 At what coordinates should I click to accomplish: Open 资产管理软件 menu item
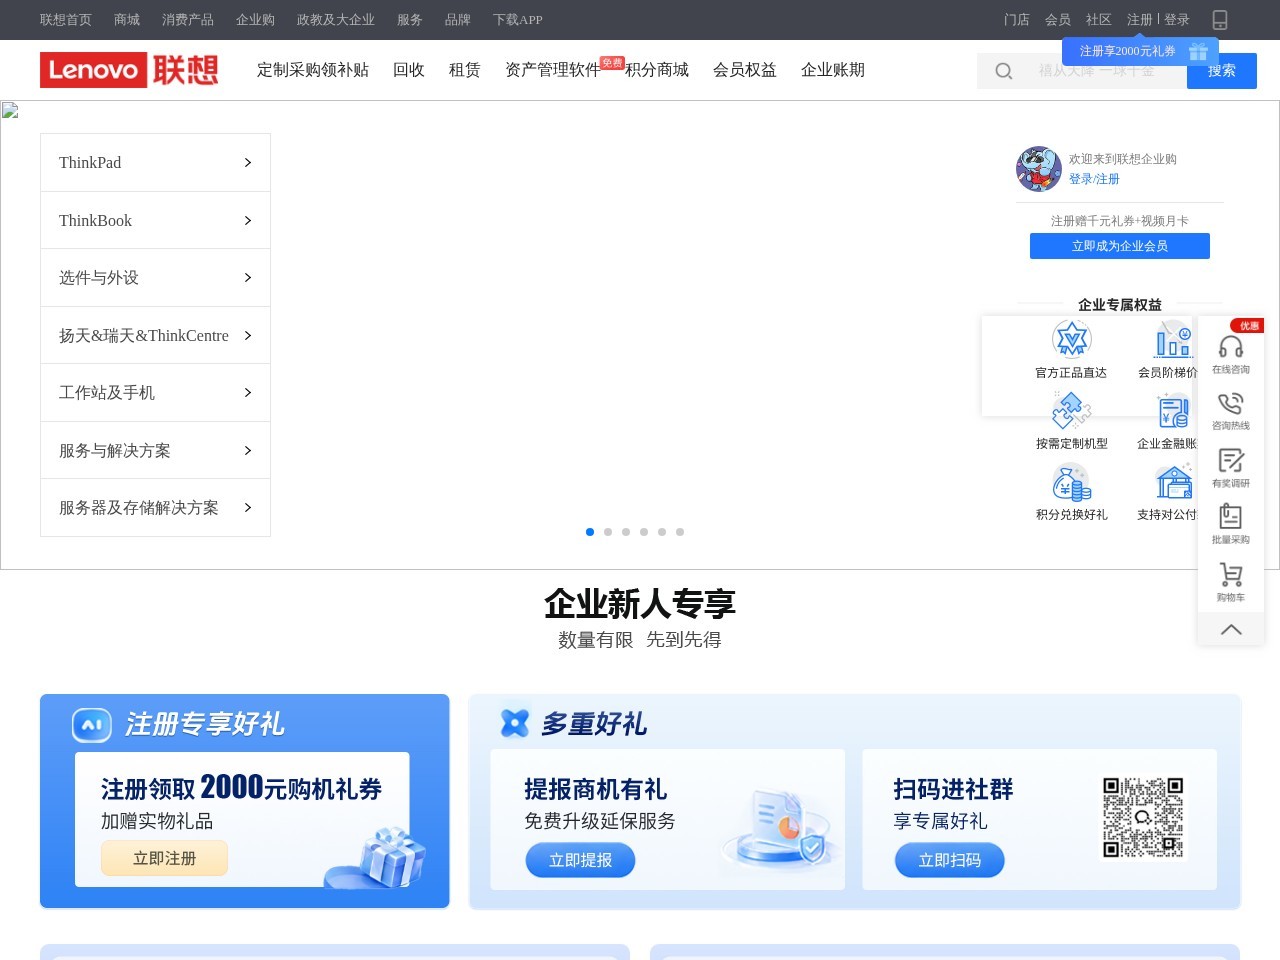(553, 70)
